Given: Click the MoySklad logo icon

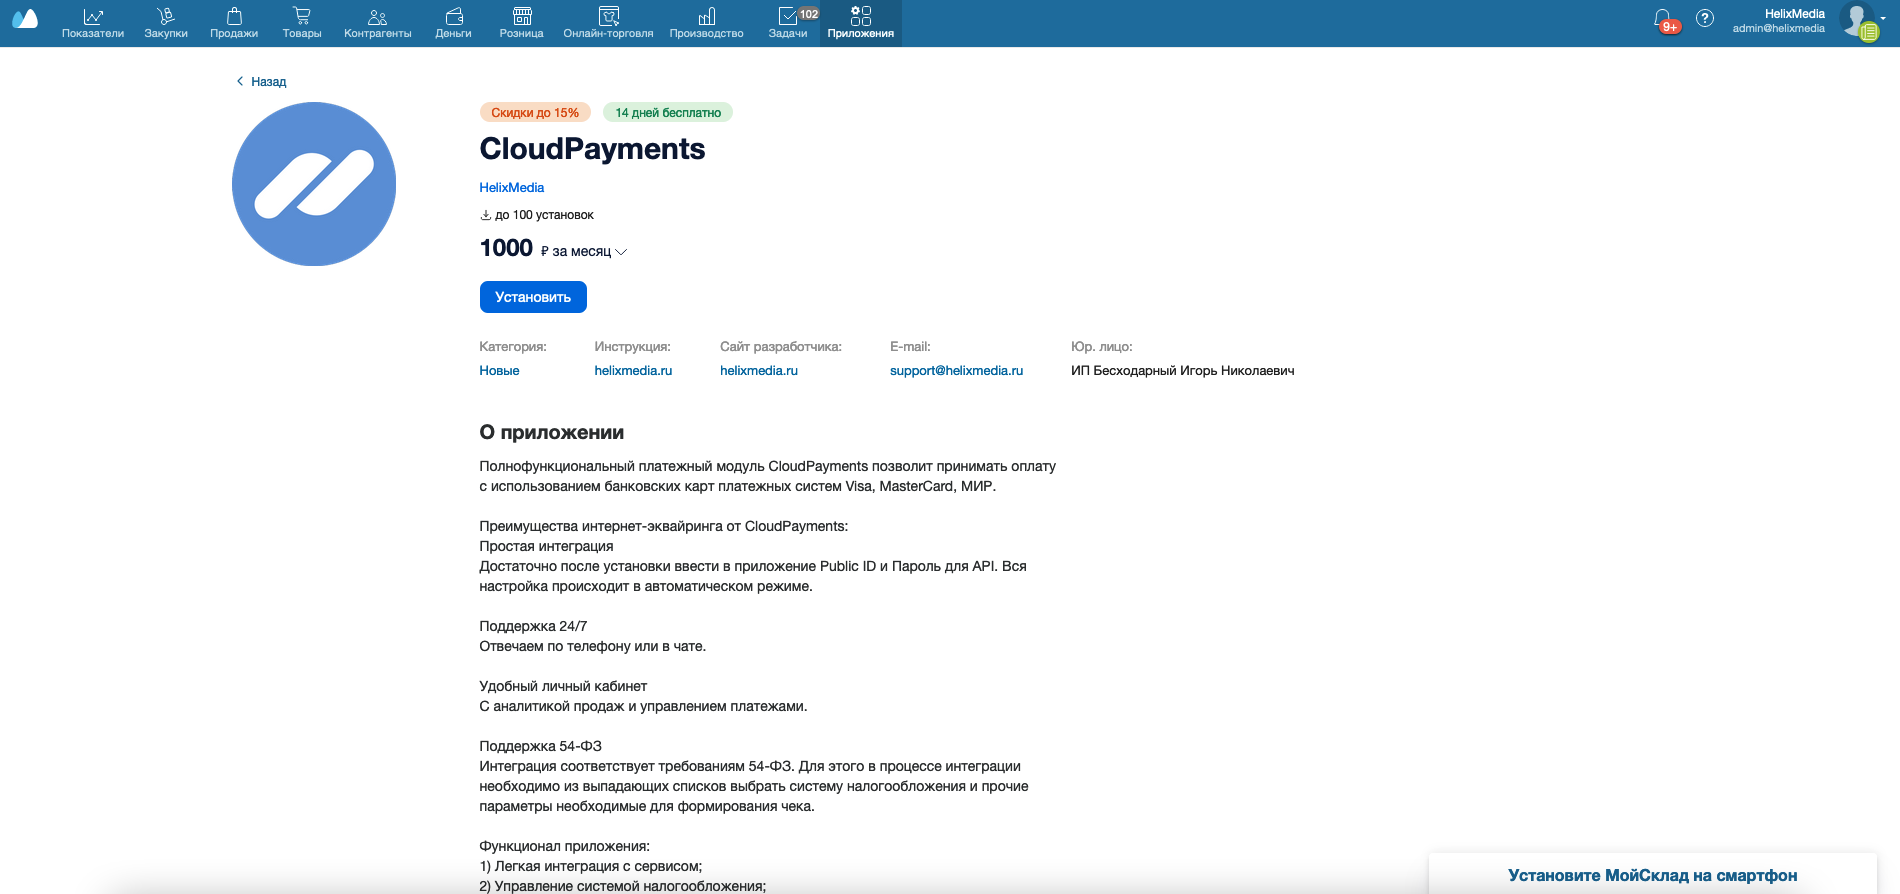Looking at the screenshot, I should point(25,19).
